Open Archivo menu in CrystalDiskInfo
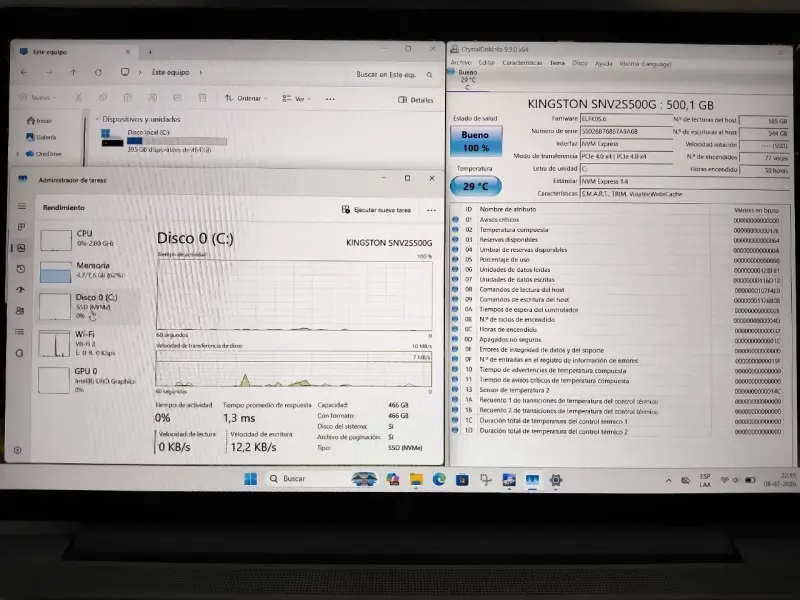800x600 pixels. click(x=461, y=62)
